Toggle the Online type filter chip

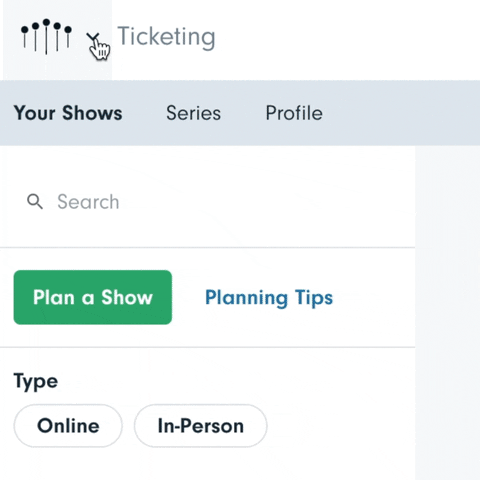point(68,426)
